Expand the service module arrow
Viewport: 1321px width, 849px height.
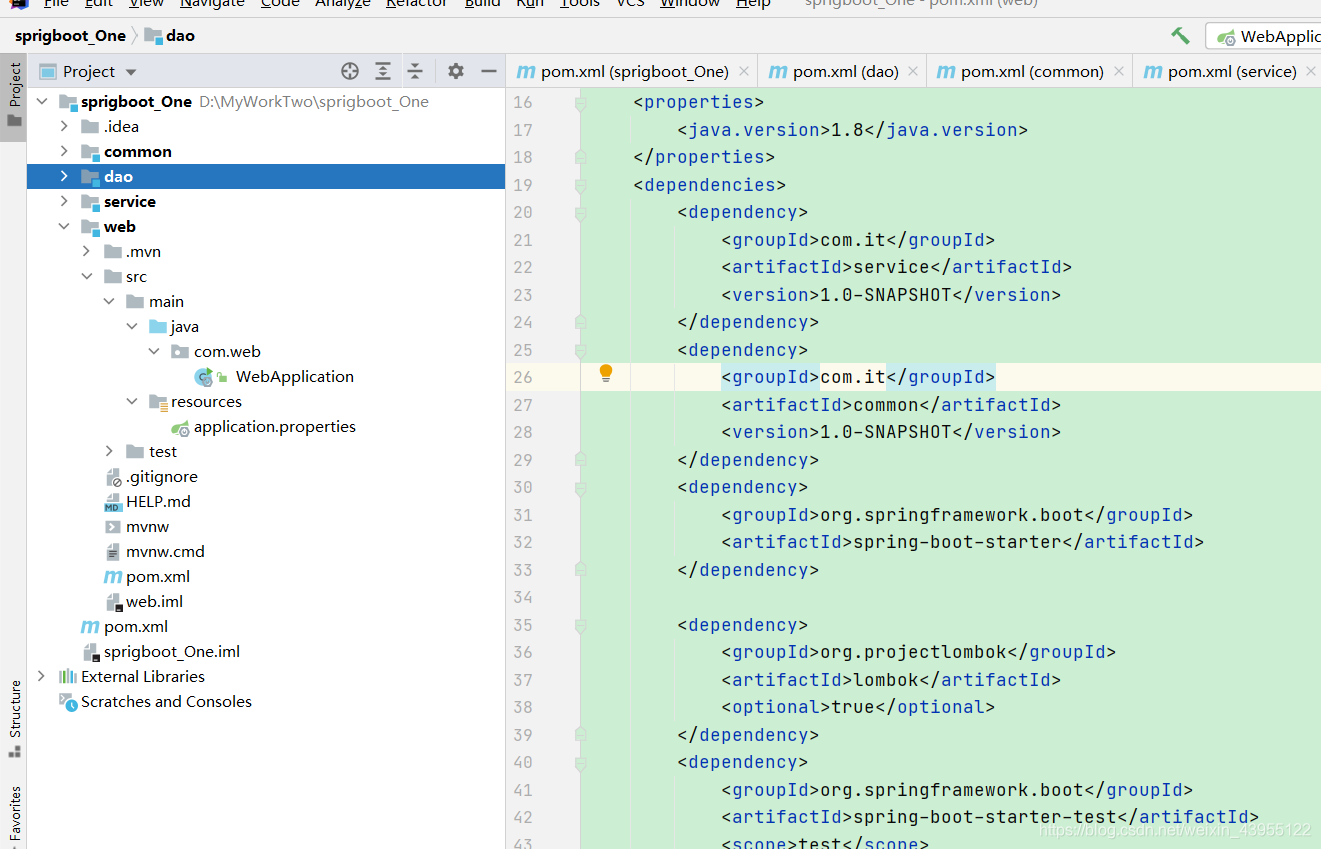coord(64,201)
